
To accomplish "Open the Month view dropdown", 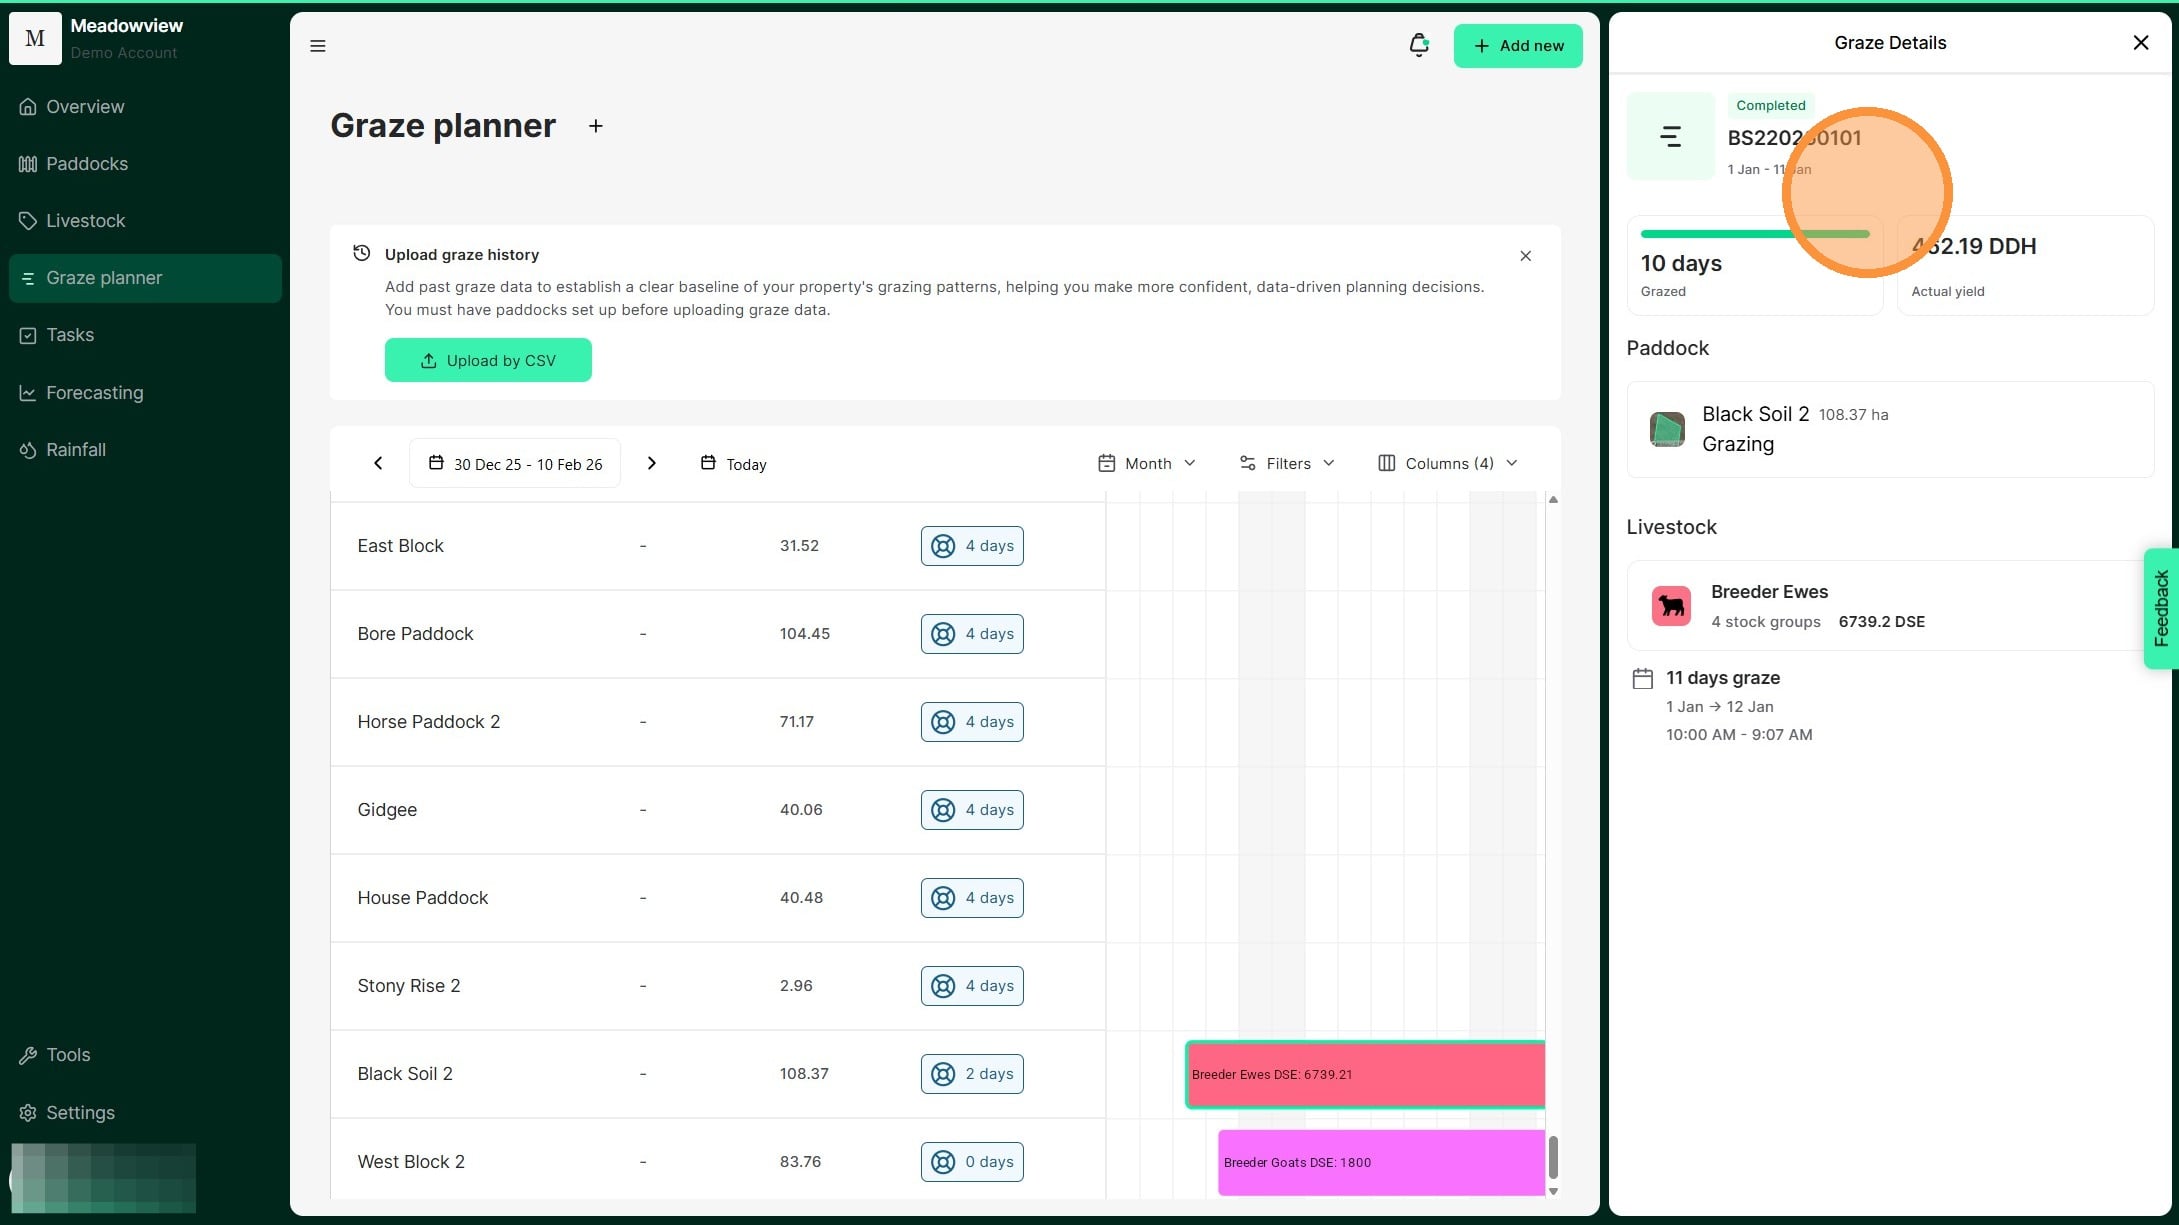I will click(x=1147, y=463).
